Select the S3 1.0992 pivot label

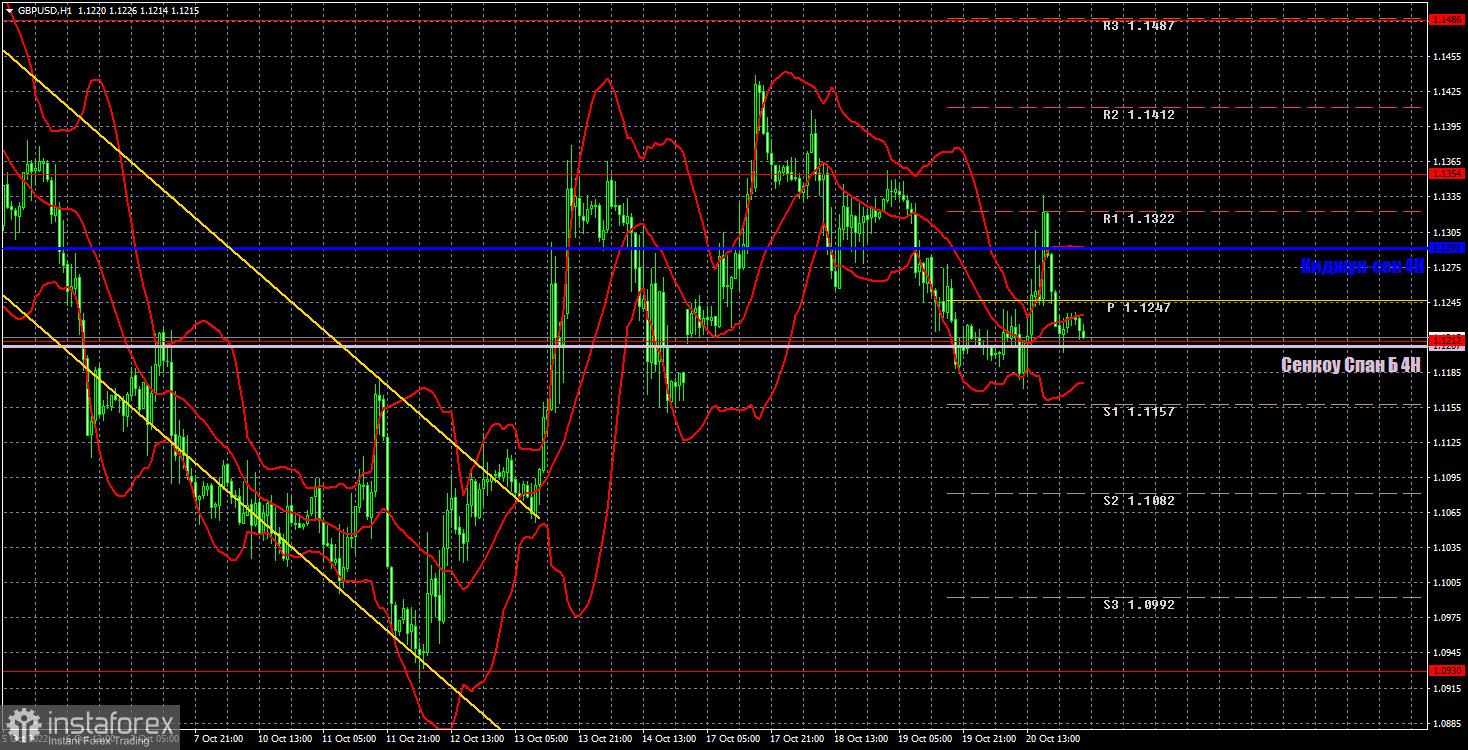1138,604
